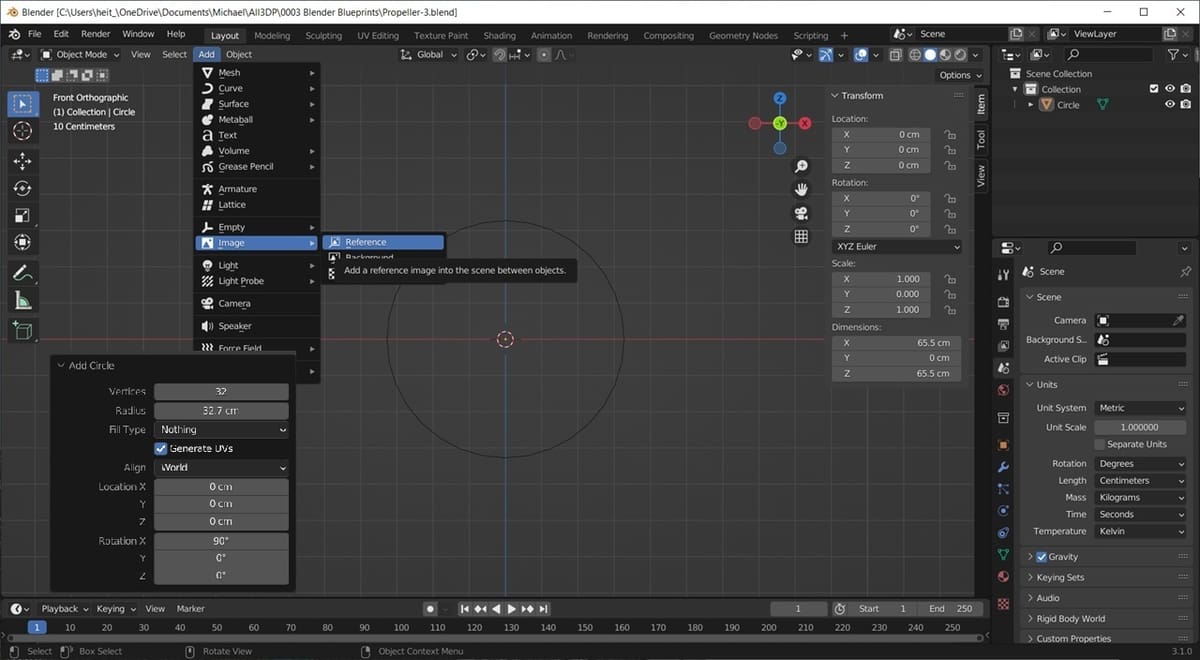The image size is (1200, 660).
Task: Add a Camera from menu
Action: point(257,303)
